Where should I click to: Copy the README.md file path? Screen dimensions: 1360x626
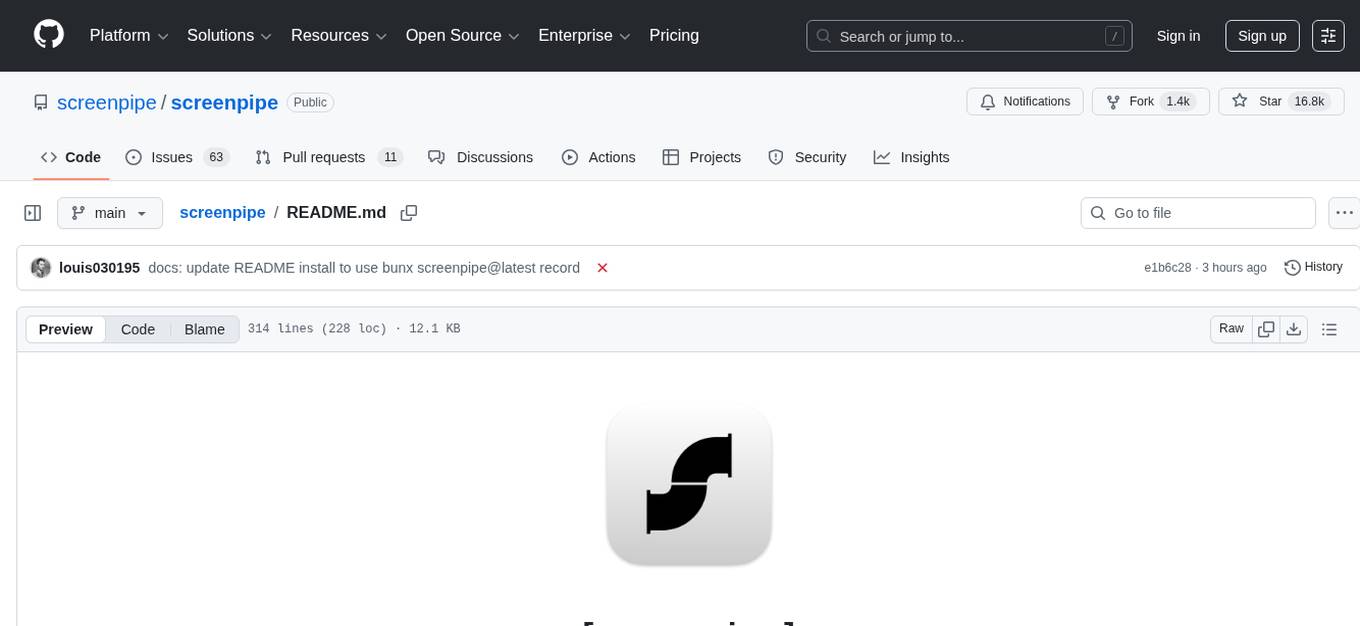tap(408, 212)
